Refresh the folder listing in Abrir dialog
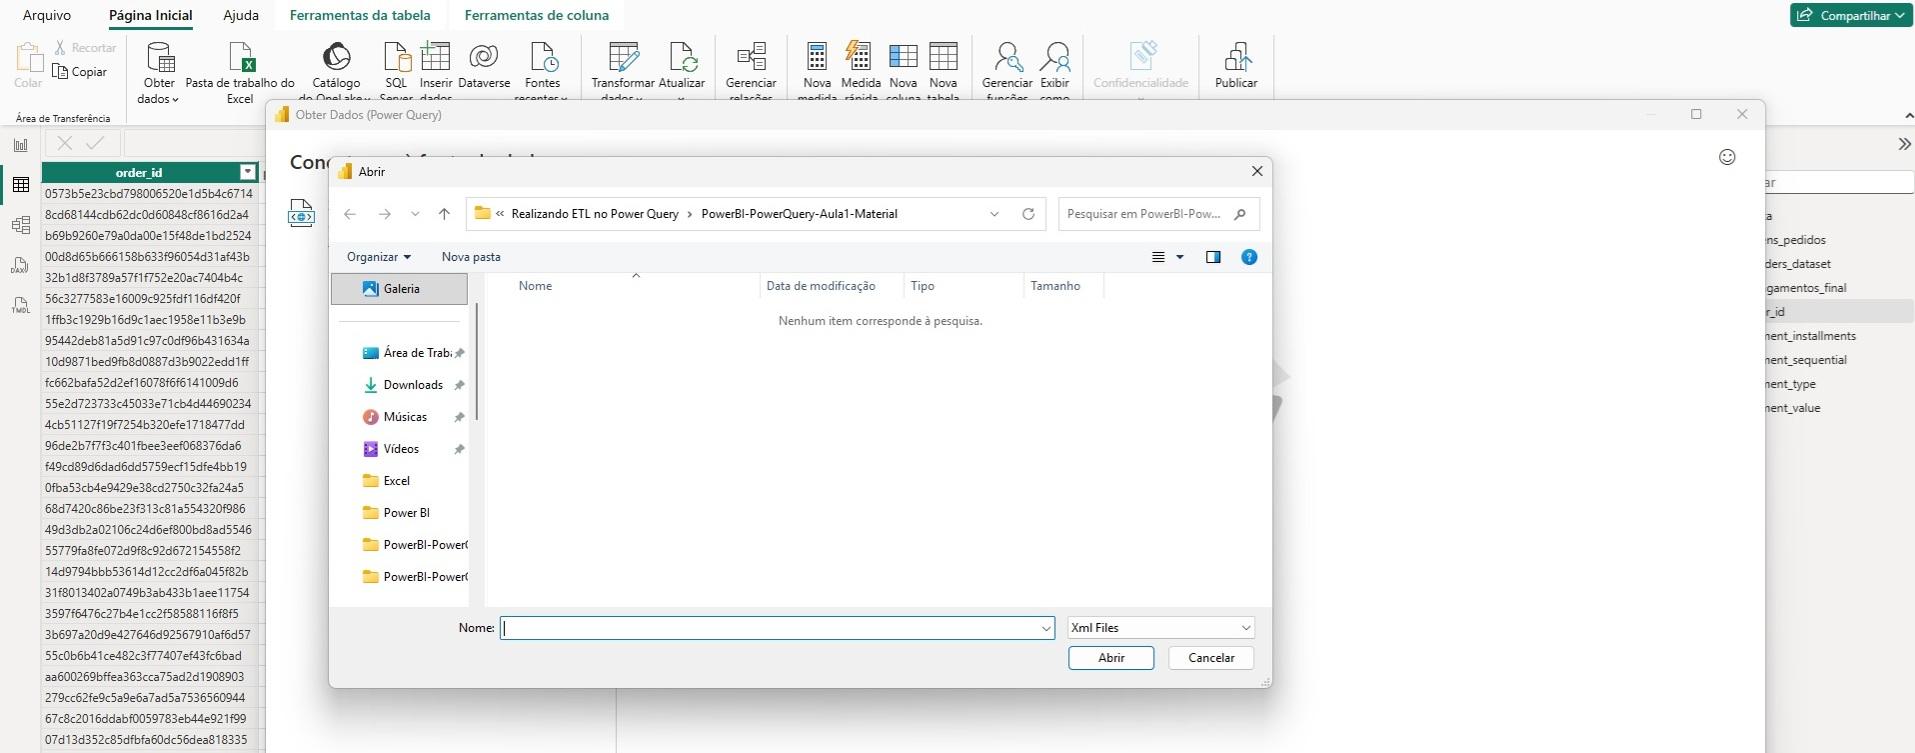Image resolution: width=1915 pixels, height=753 pixels. [x=1028, y=214]
